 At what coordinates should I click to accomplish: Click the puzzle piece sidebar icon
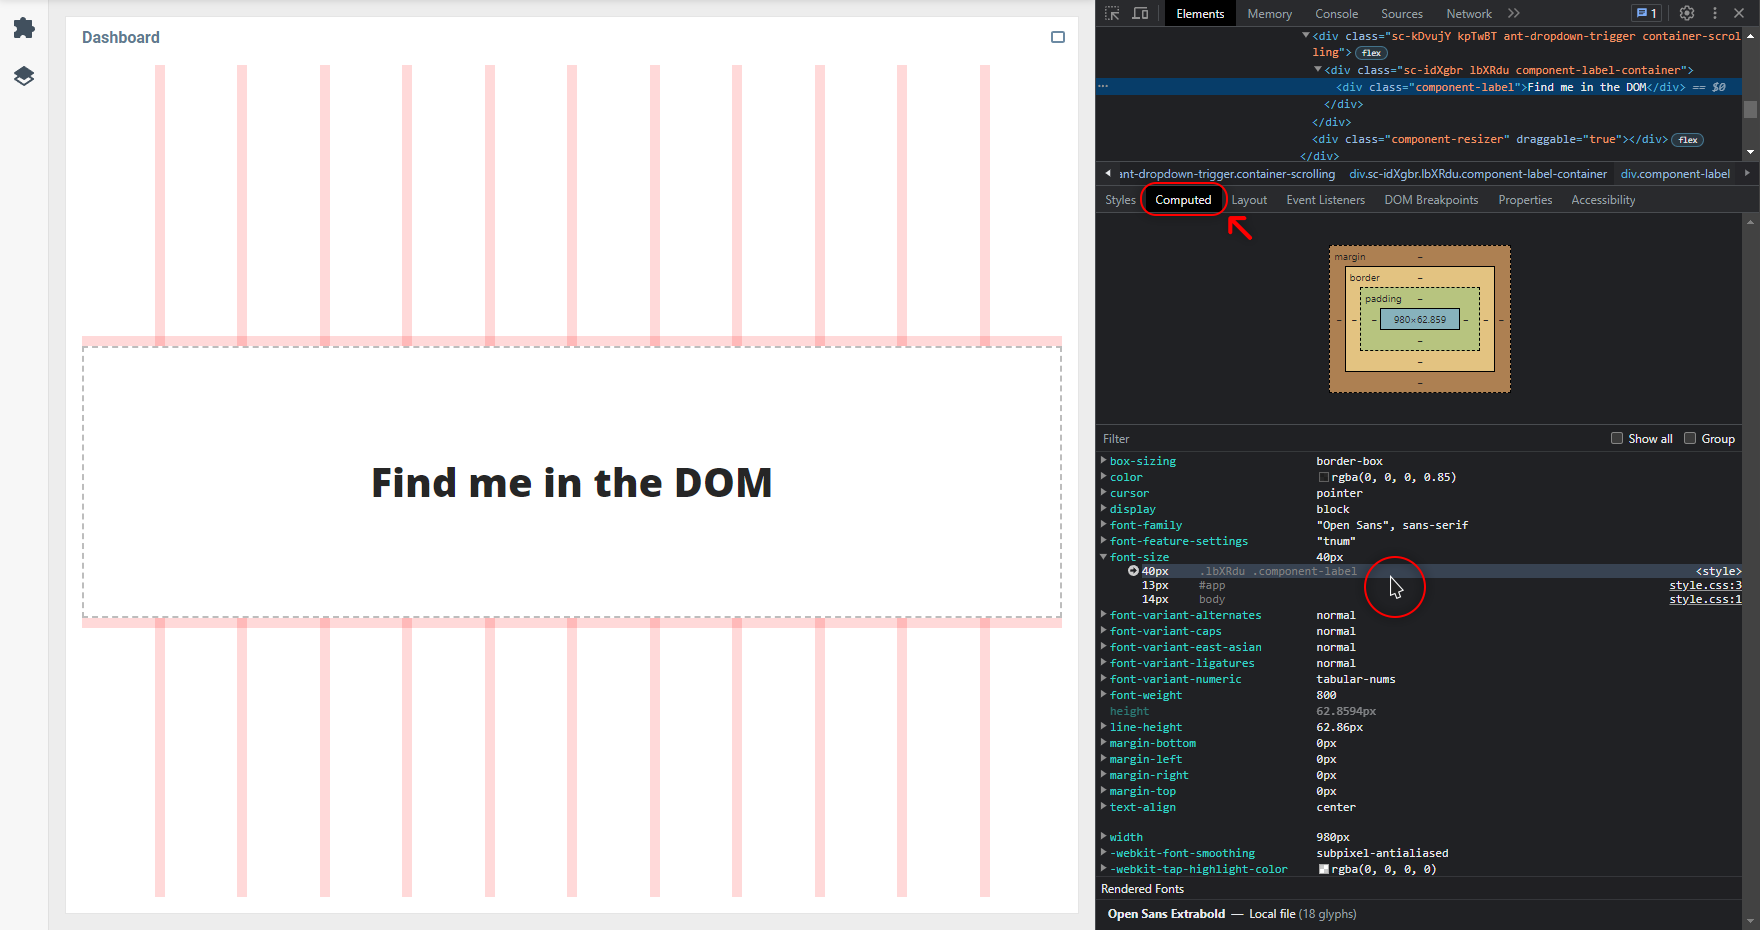click(x=24, y=28)
